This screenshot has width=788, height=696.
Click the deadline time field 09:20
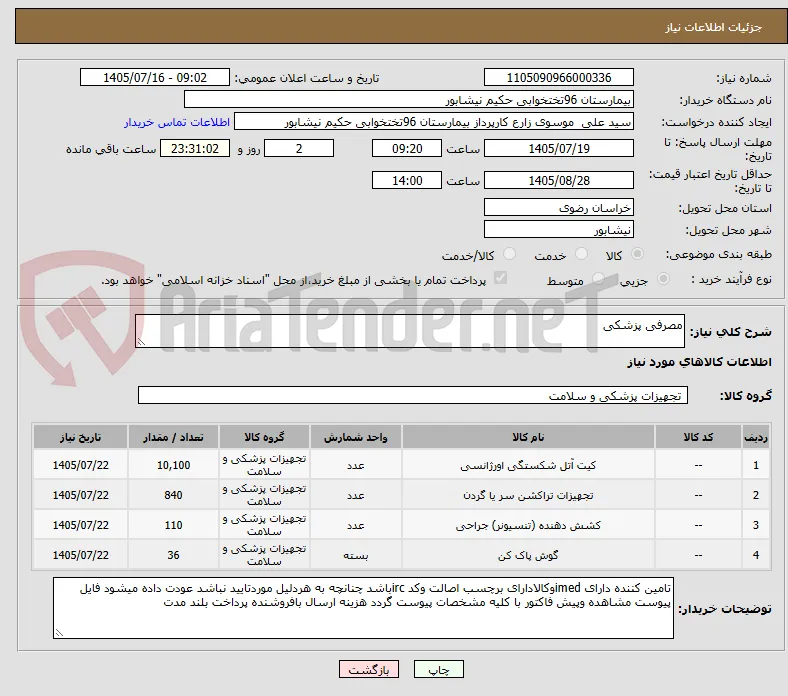[x=407, y=149]
